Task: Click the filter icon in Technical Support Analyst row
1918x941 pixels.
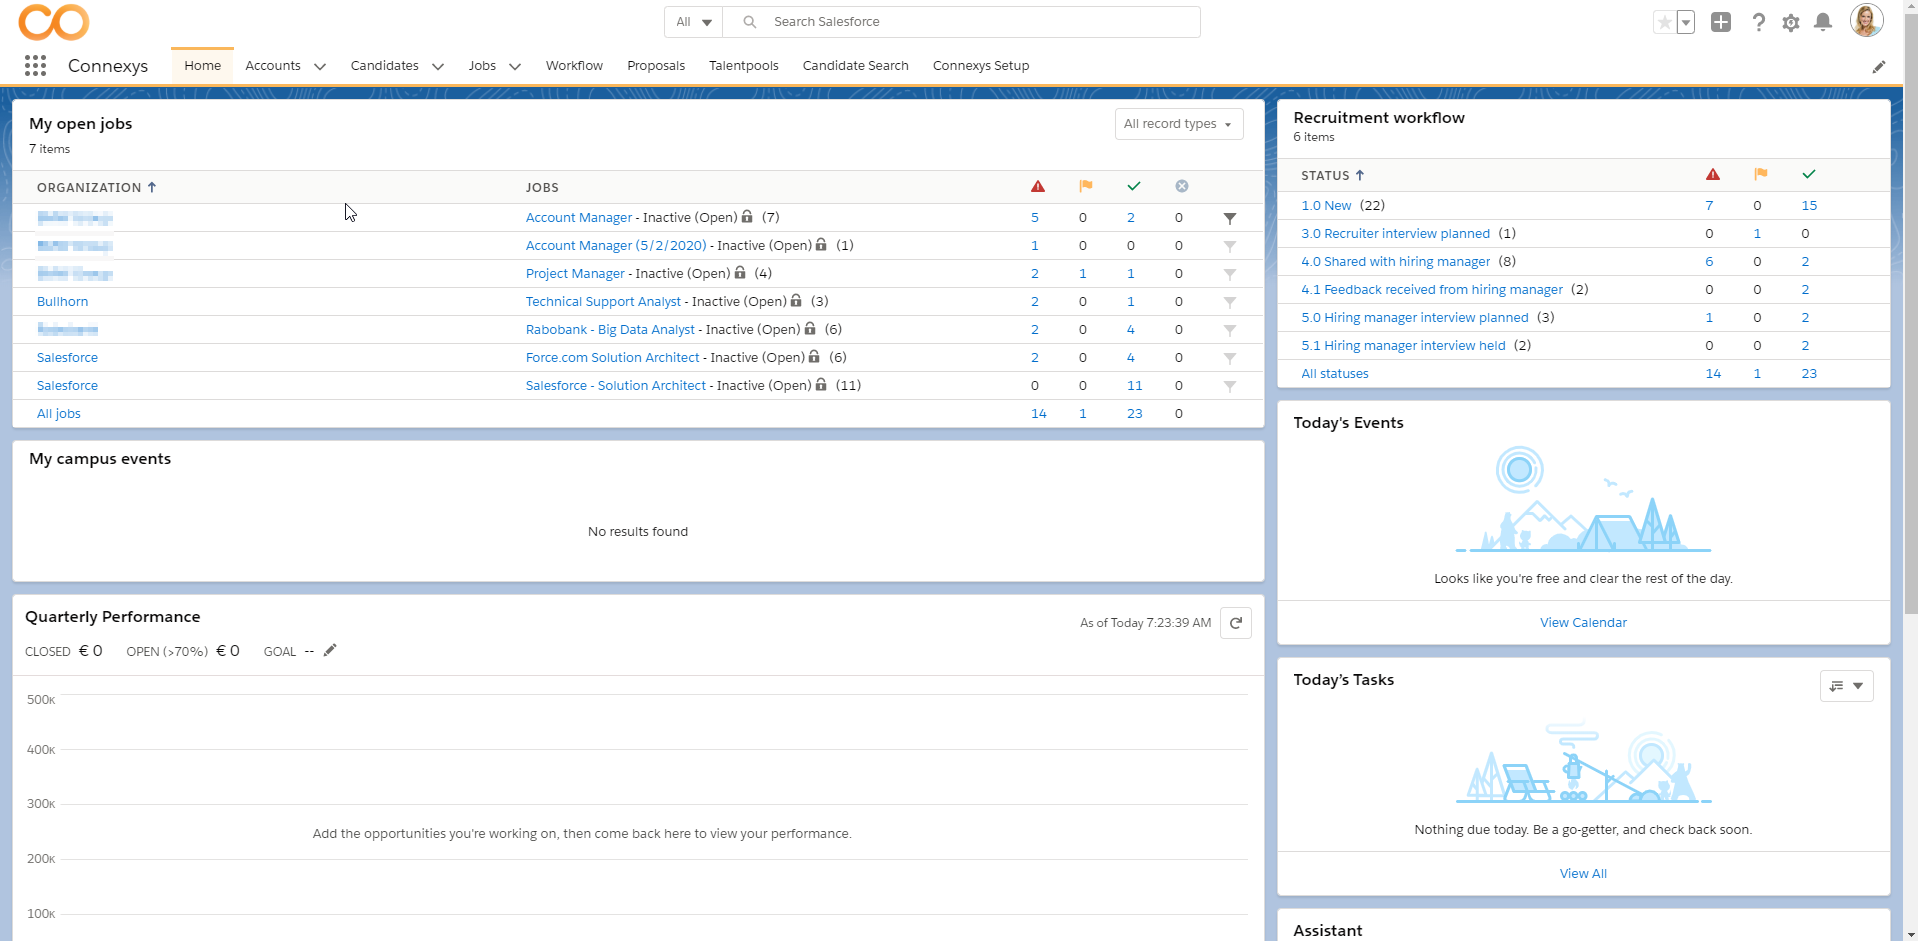Action: click(1230, 302)
